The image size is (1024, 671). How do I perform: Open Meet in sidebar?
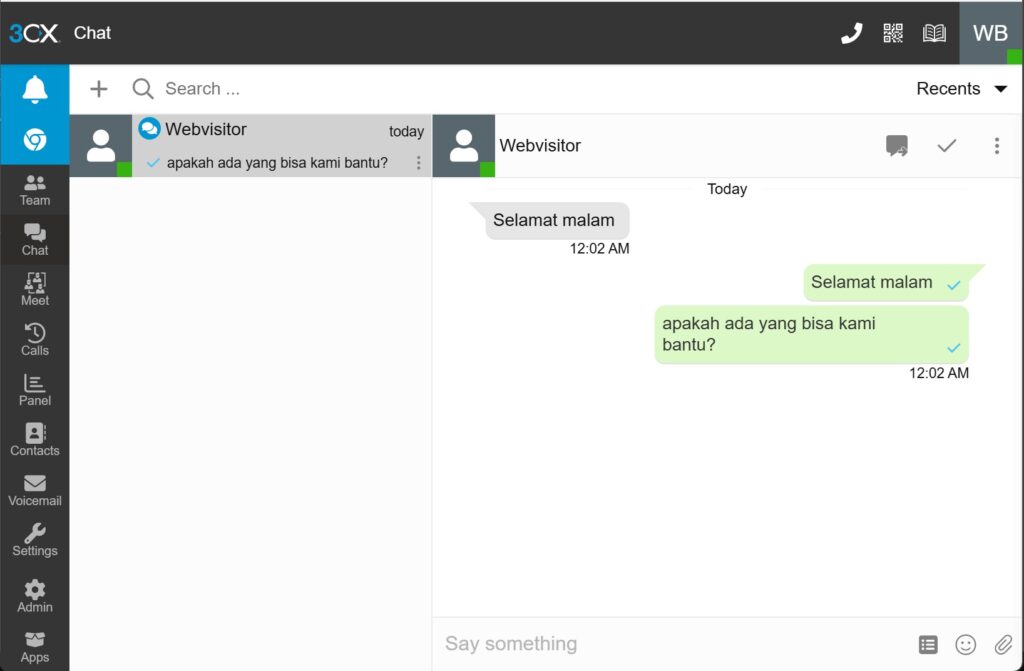[x=35, y=289]
